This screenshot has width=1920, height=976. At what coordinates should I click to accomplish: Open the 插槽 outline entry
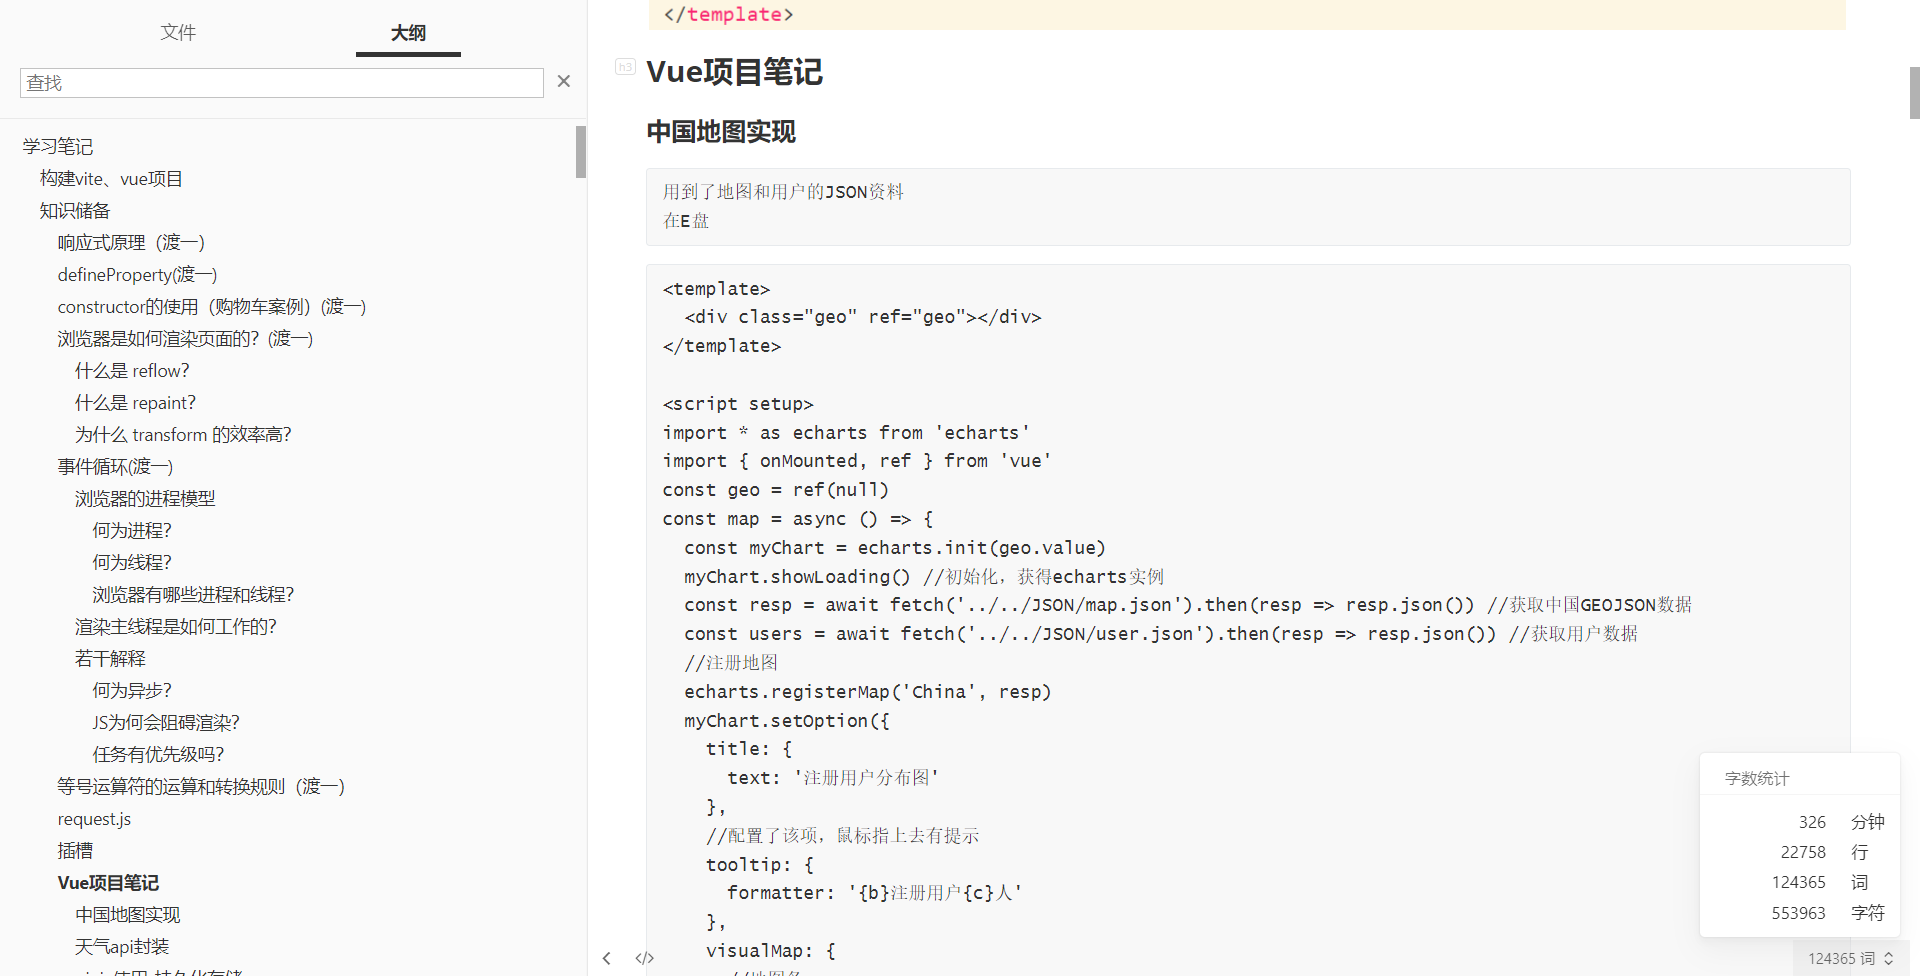[75, 851]
